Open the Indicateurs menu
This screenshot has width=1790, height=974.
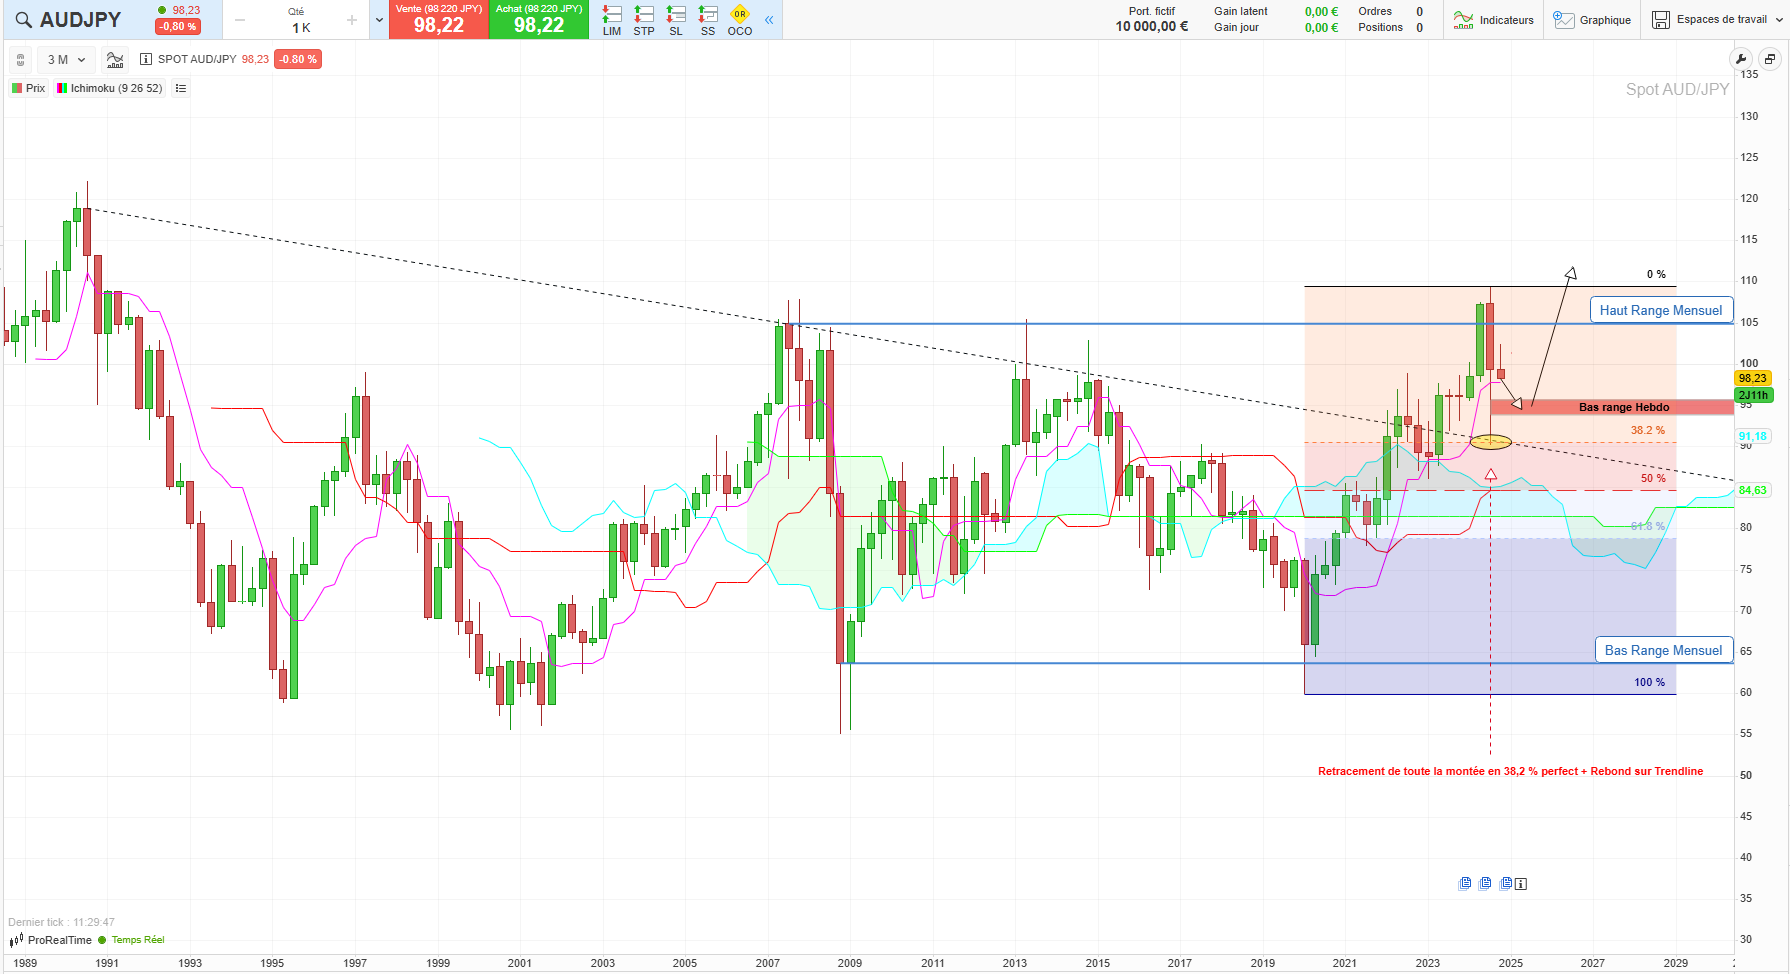click(x=1494, y=20)
